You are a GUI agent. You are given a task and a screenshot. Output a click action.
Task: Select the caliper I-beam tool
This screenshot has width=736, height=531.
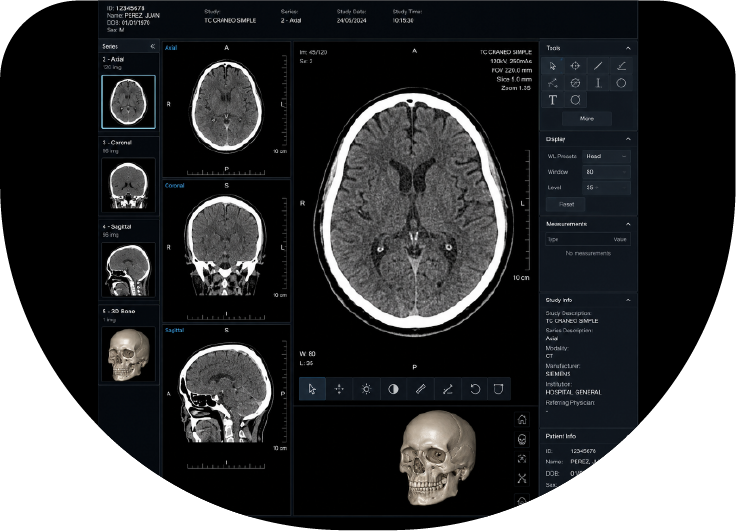coord(598,83)
